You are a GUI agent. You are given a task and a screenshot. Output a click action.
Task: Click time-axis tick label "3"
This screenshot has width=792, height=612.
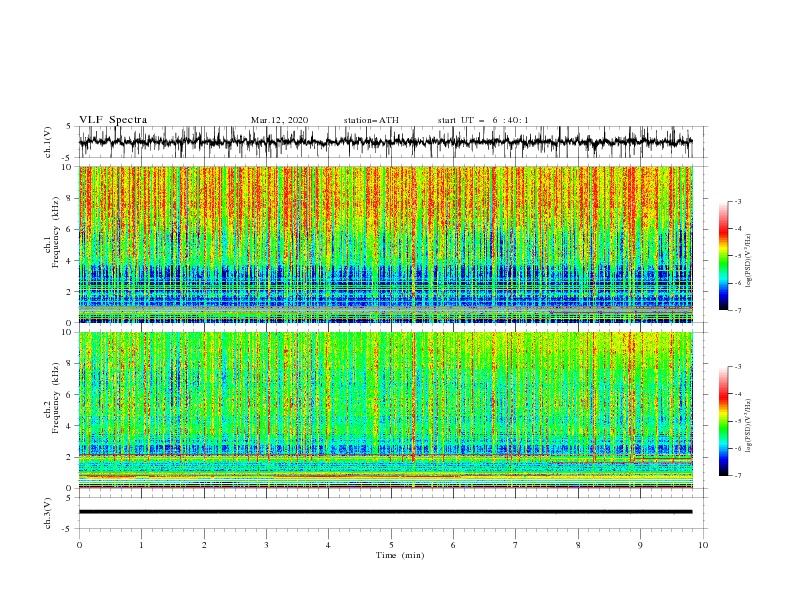(266, 545)
